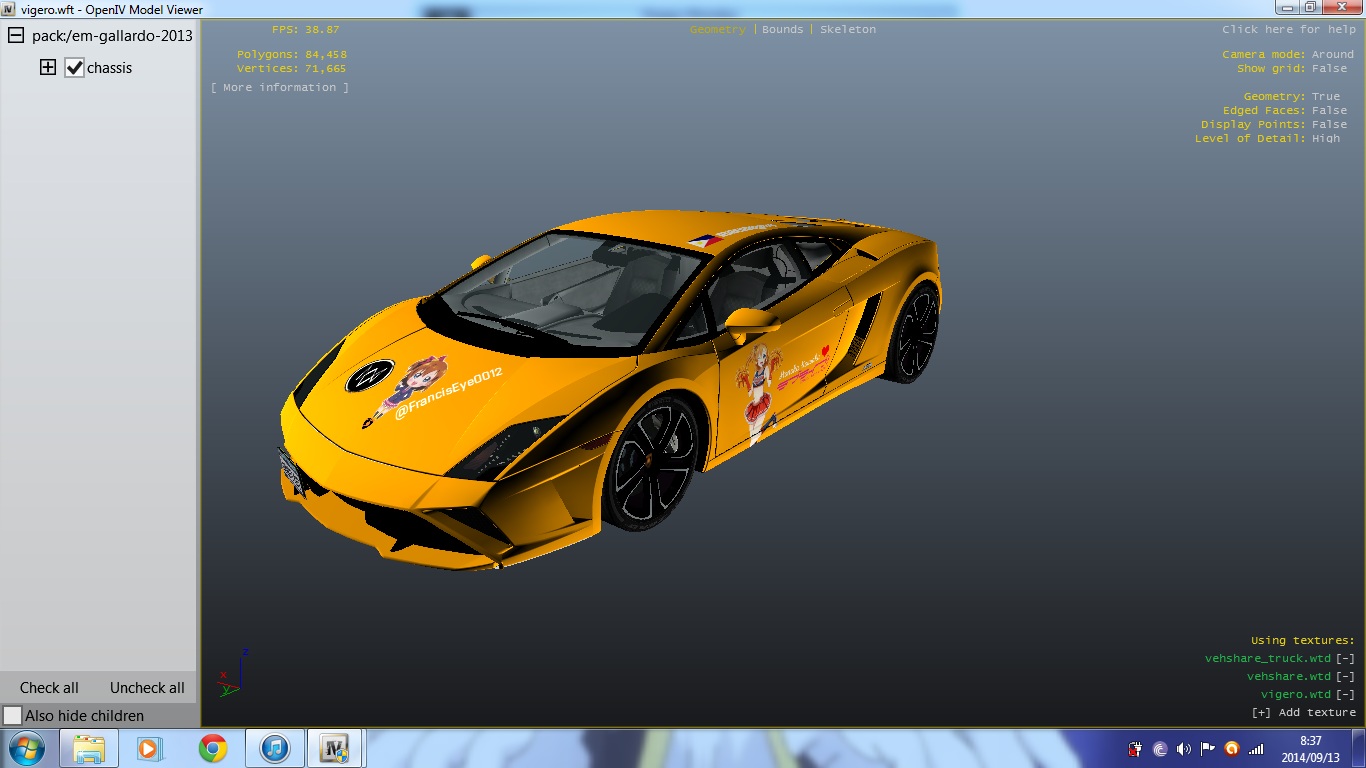The width and height of the screenshot is (1366, 768).
Task: Click the Check all button
Action: click(x=49, y=688)
